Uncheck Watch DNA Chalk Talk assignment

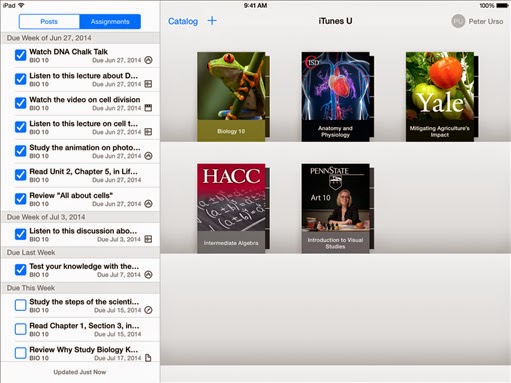[20, 55]
